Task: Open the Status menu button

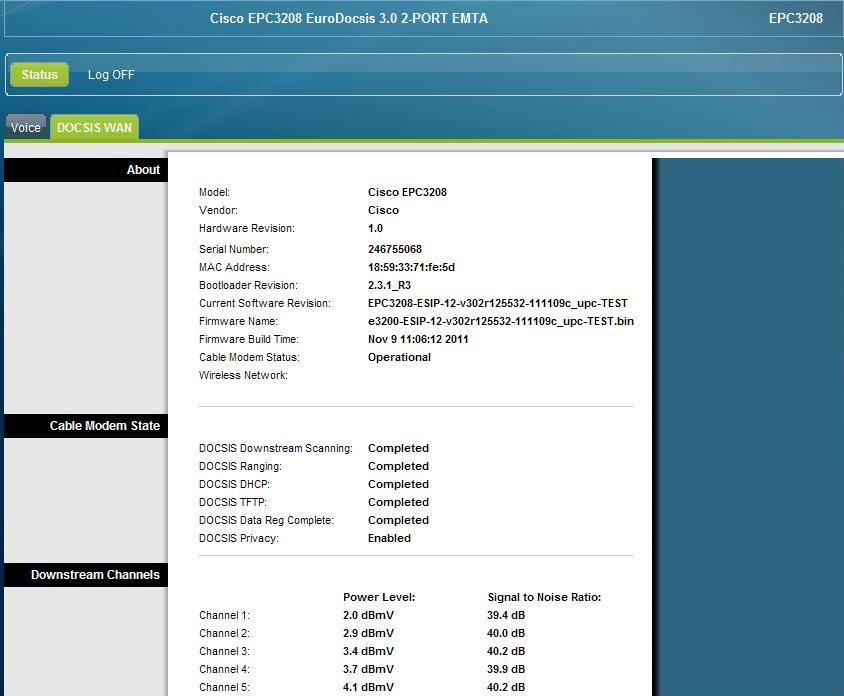Action: click(x=39, y=74)
